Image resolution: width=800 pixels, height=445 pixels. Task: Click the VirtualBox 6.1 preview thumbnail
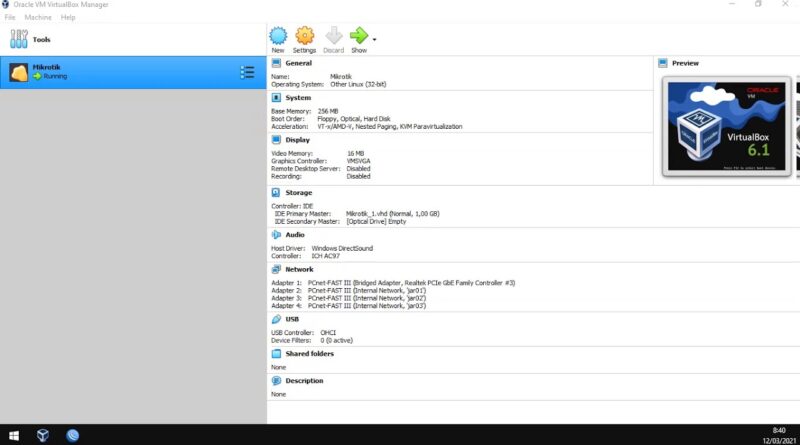pos(727,127)
